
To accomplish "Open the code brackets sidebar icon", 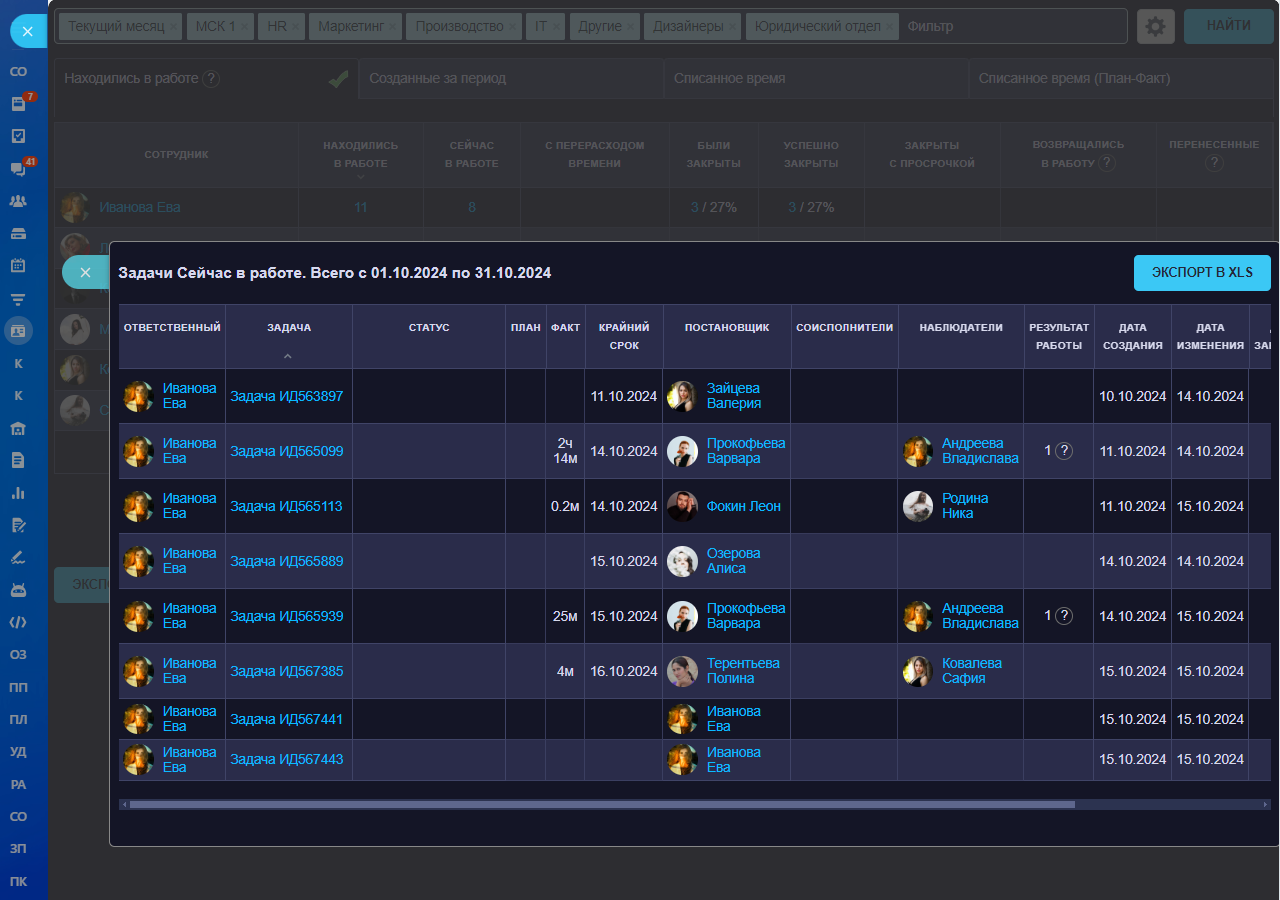I will (18, 622).
